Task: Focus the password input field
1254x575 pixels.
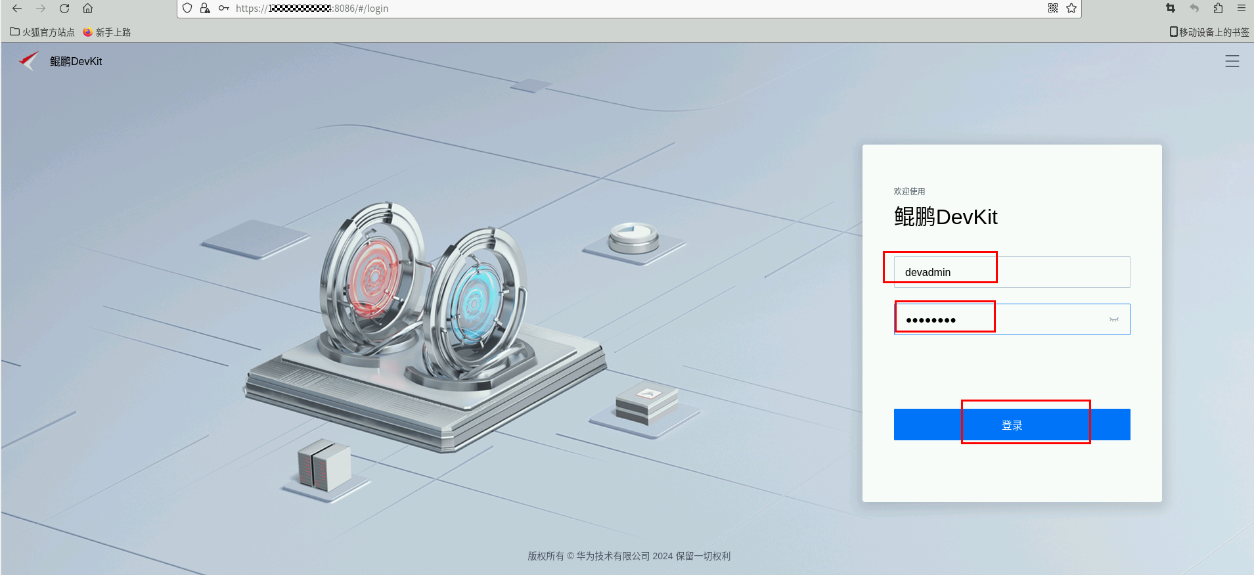Action: pyautogui.click(x=1012, y=319)
